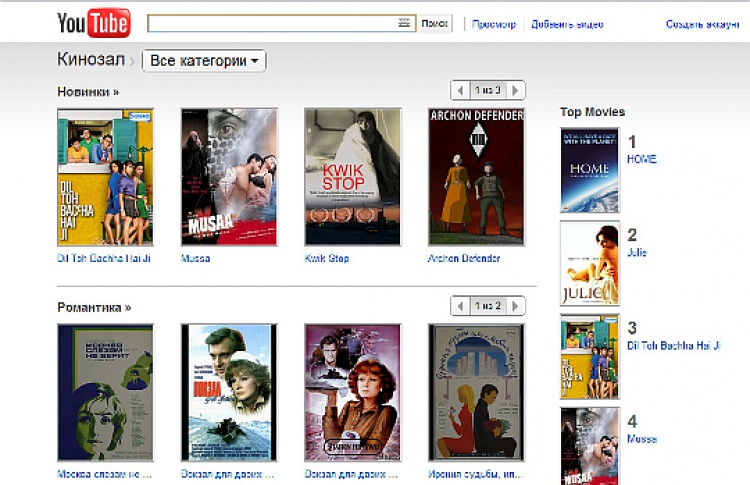Image resolution: width=750 pixels, height=485 pixels.
Task: Open the Musaa poster in Новинки
Action: click(x=229, y=177)
